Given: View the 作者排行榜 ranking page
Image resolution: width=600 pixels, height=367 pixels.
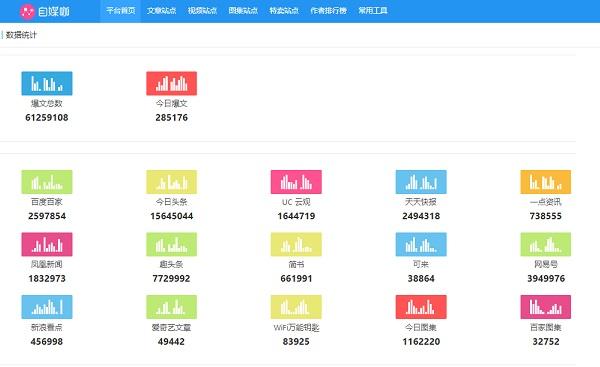Looking at the screenshot, I should (328, 11).
